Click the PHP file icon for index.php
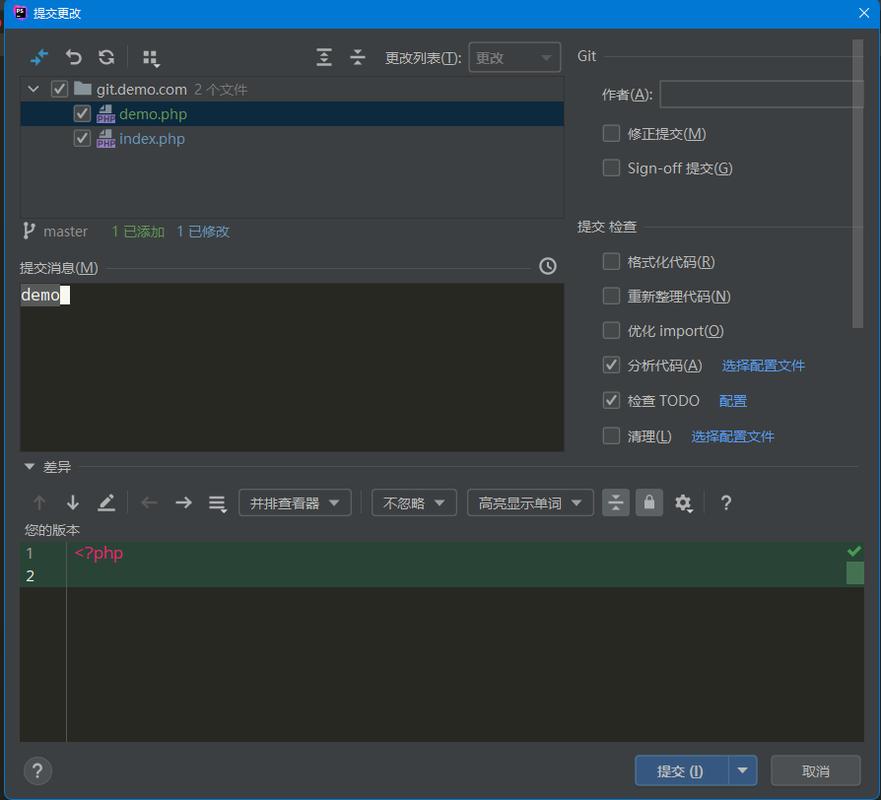The image size is (881, 800). coord(106,139)
